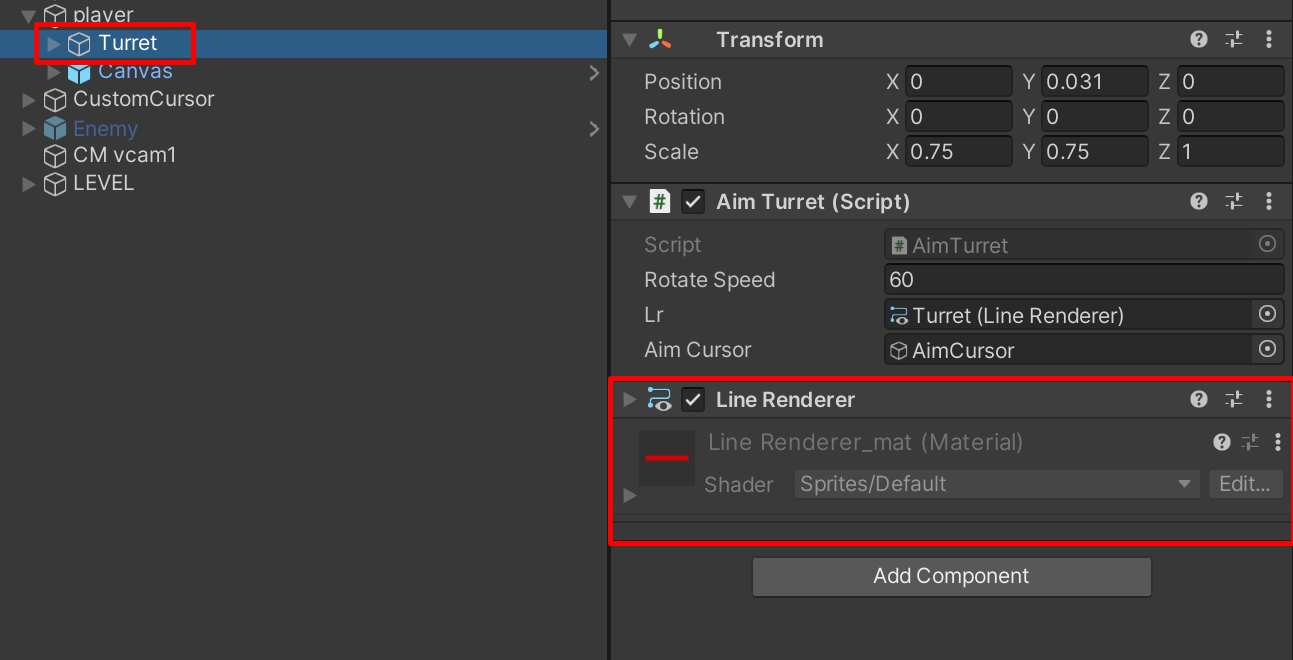Screen dimensions: 1293x660
Task: Open the Transform three-dot options menu
Action: point(1268,39)
